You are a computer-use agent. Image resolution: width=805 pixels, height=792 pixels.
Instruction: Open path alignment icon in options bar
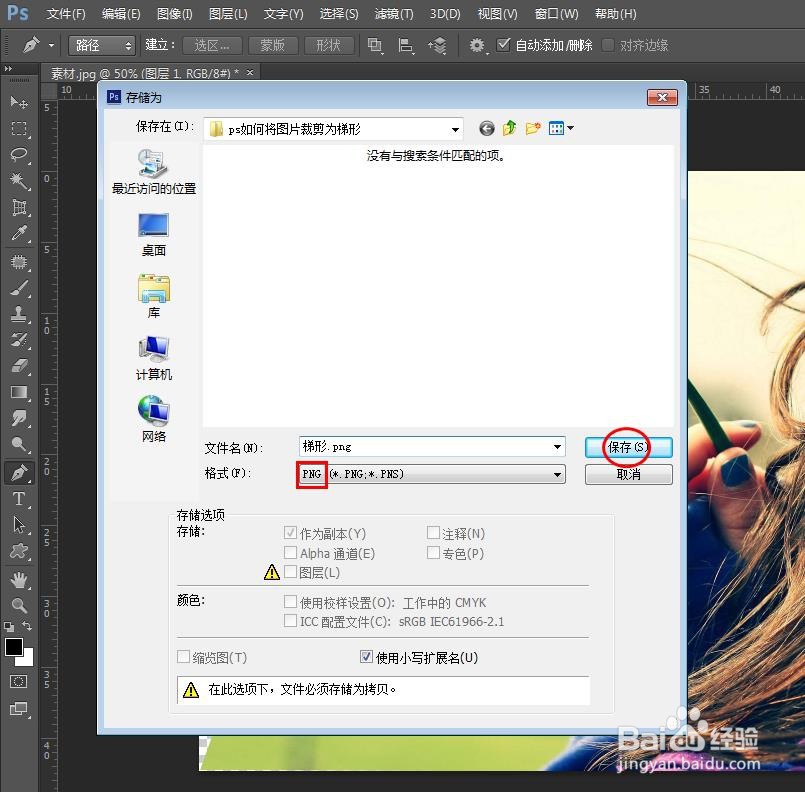pos(406,45)
